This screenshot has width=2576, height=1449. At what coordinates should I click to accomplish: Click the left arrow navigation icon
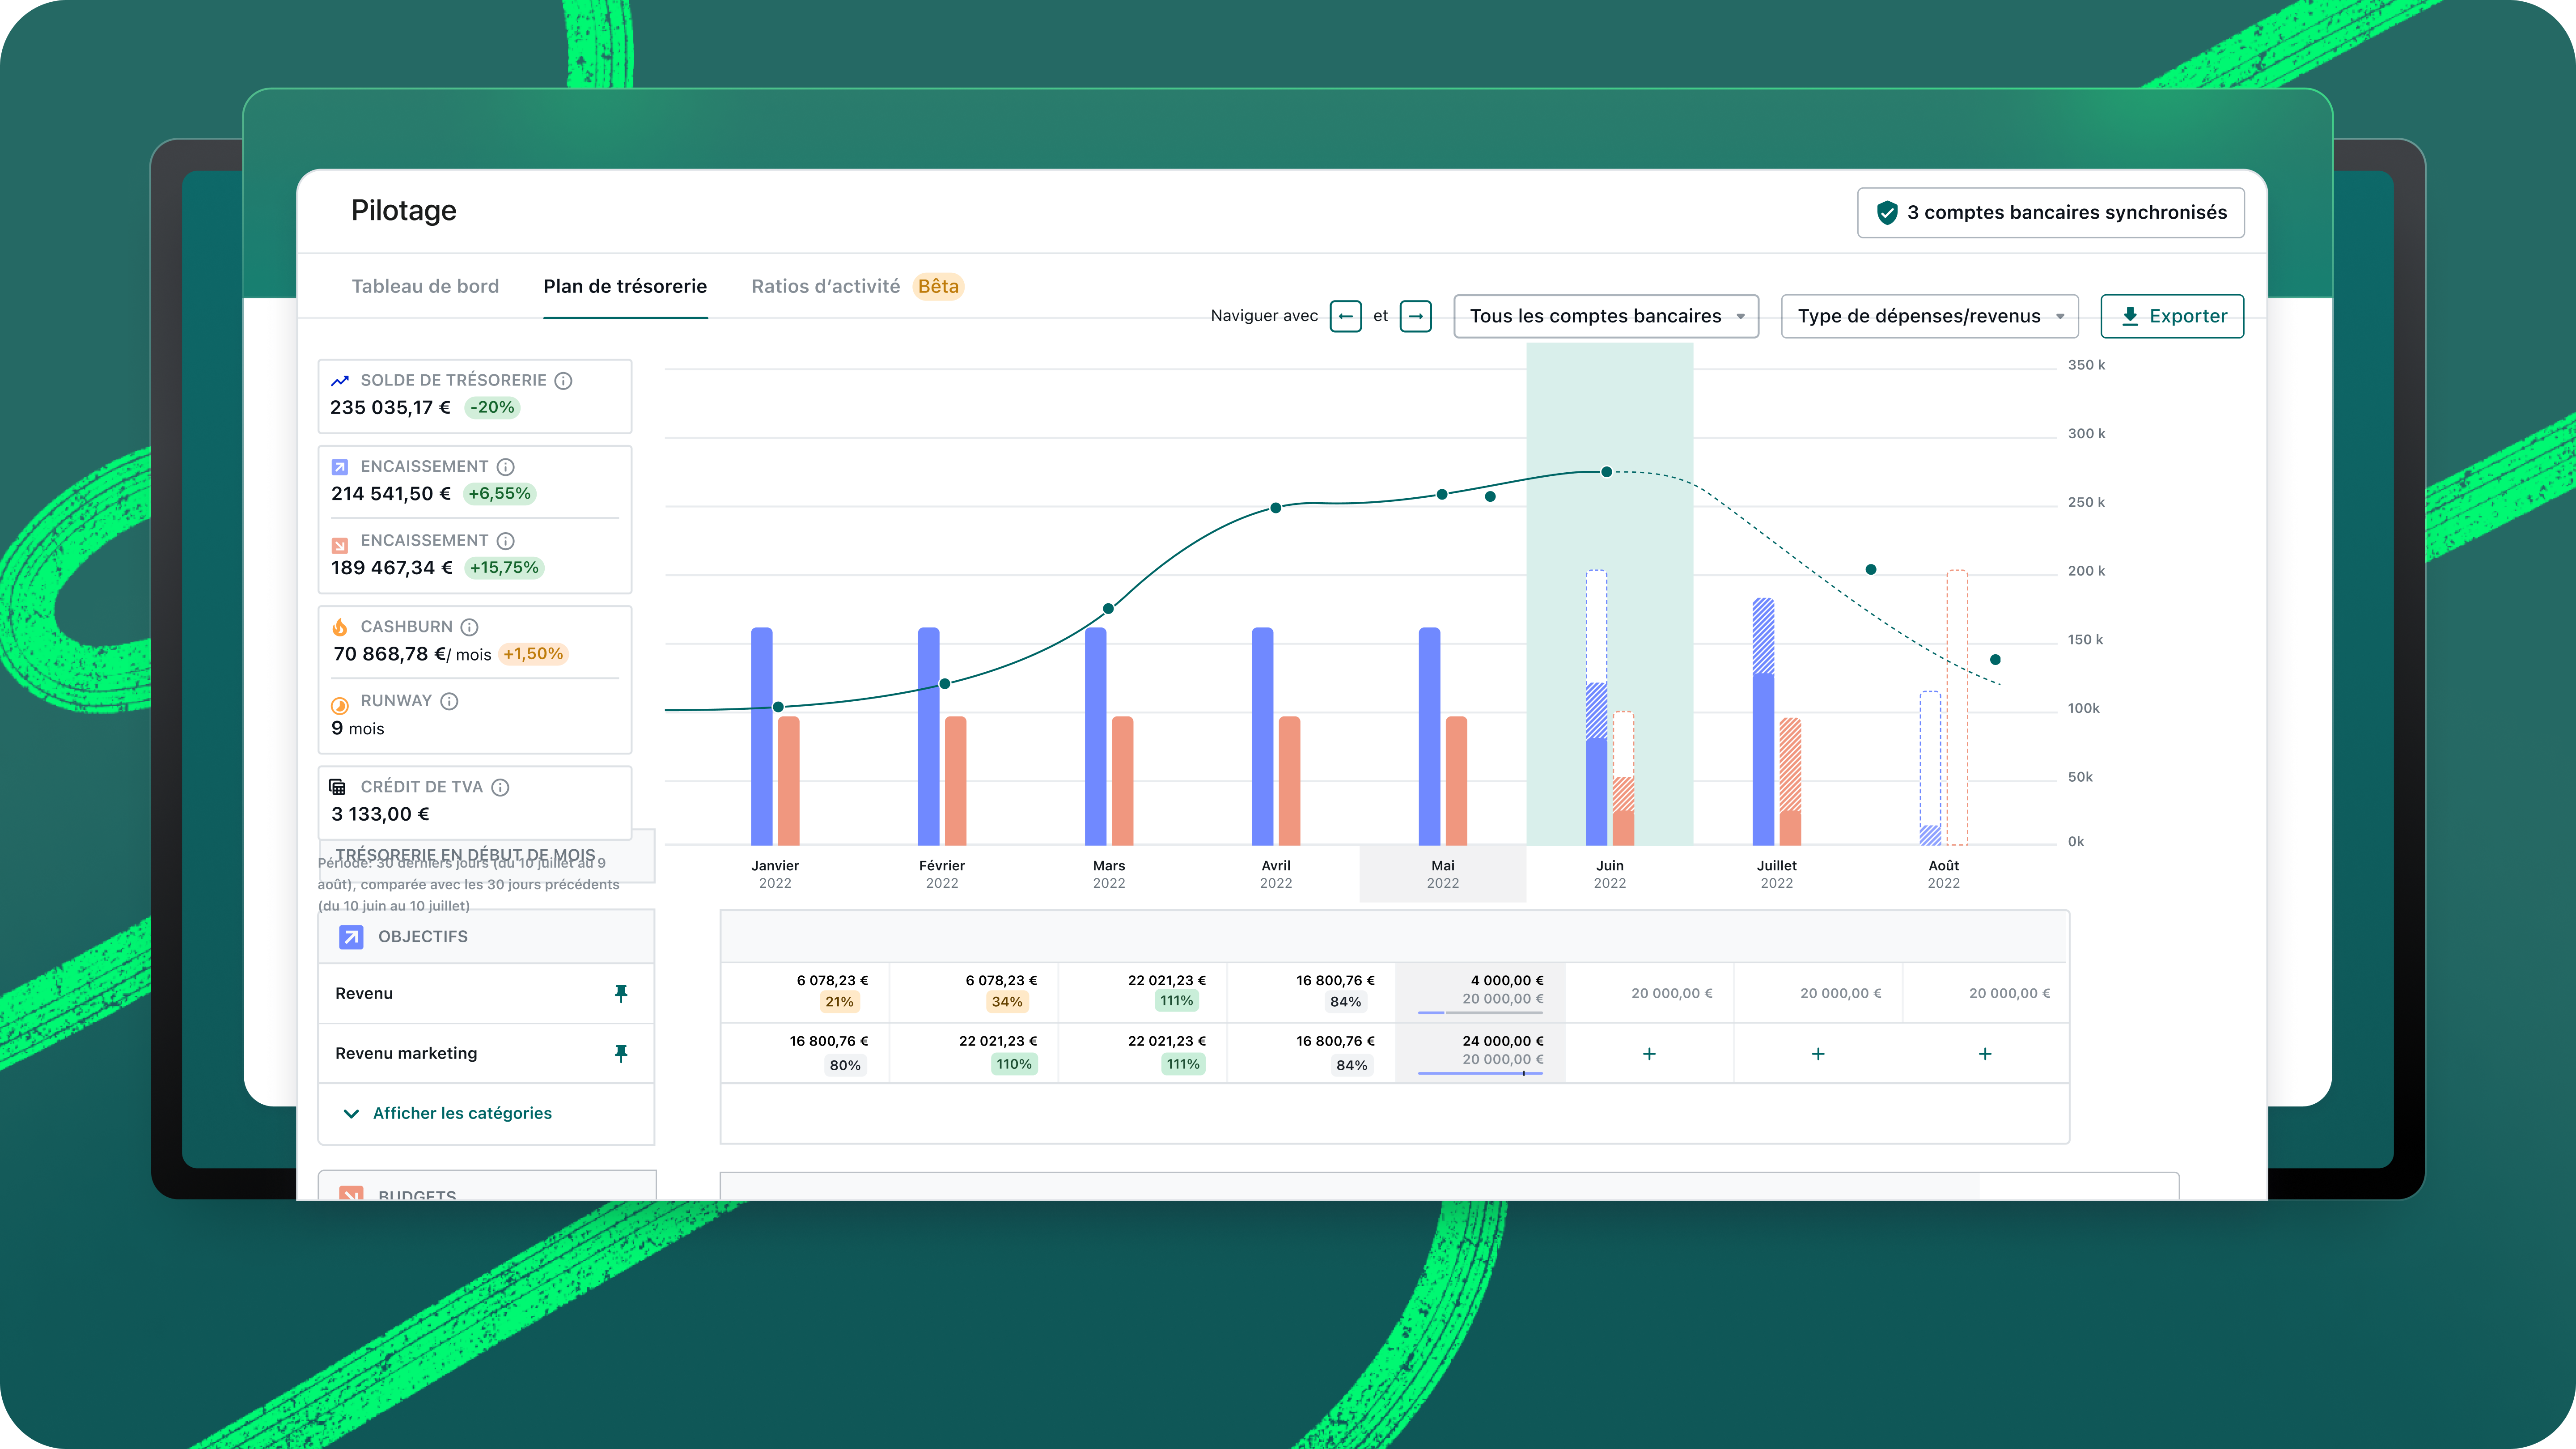[1345, 316]
